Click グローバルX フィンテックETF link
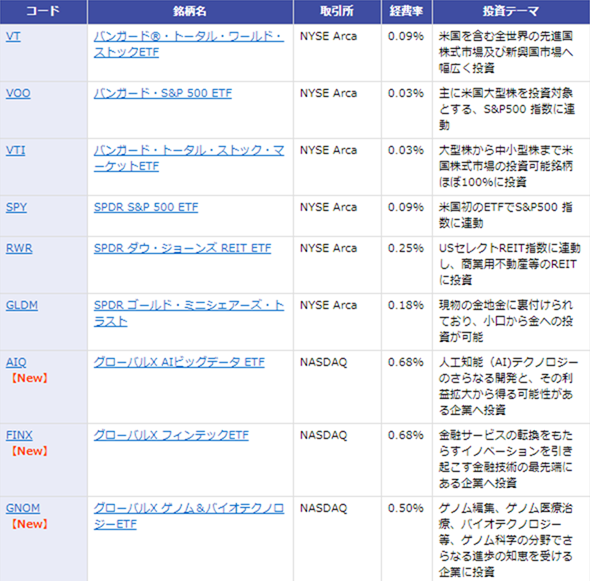The width and height of the screenshot is (590, 581). [x=171, y=435]
